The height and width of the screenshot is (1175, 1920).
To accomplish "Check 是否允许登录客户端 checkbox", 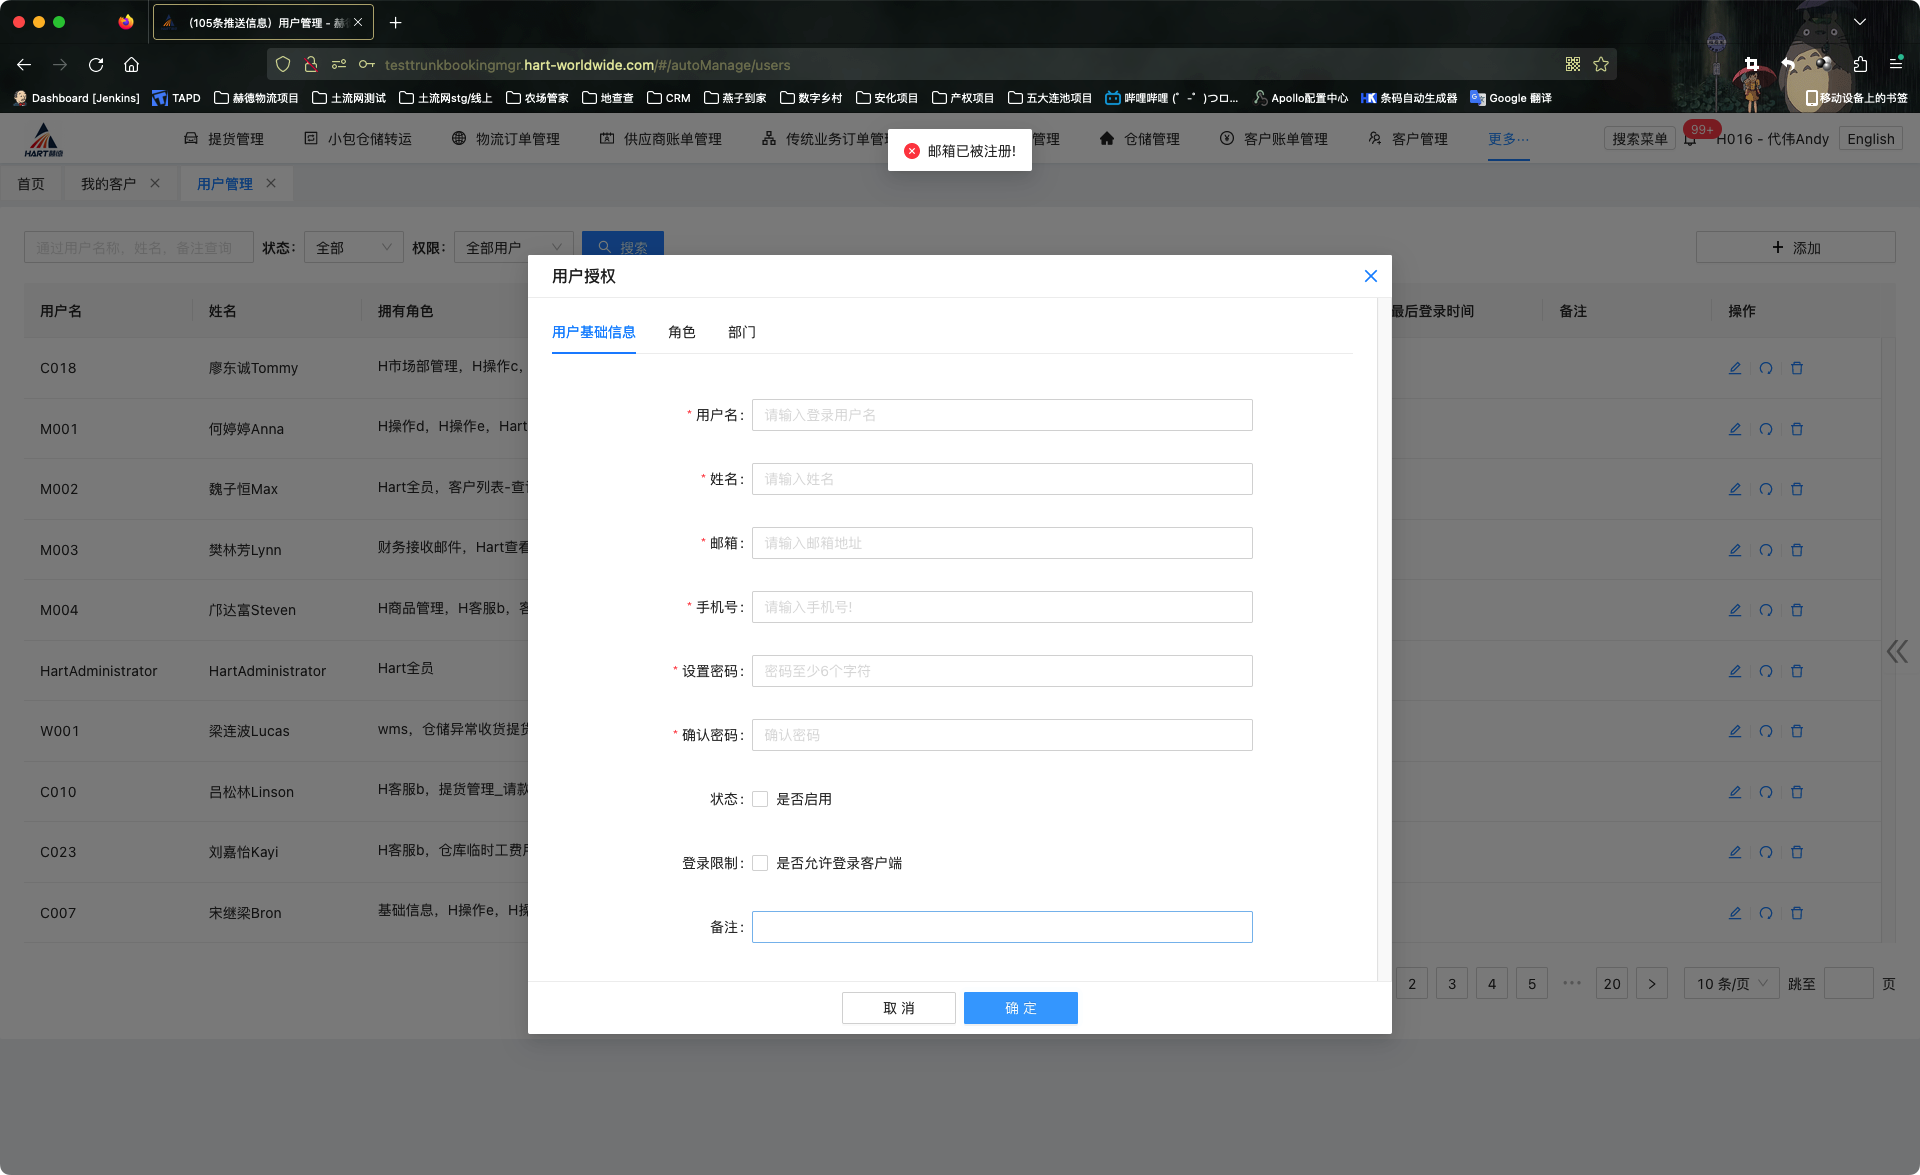I will 760,863.
